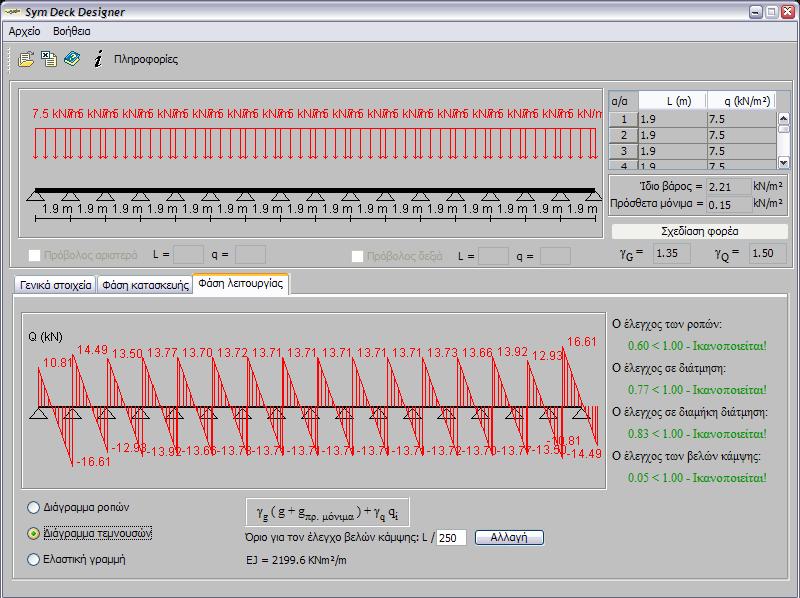Click the L cell of row 3
Viewport: 800px width, 598px height.
coord(673,151)
